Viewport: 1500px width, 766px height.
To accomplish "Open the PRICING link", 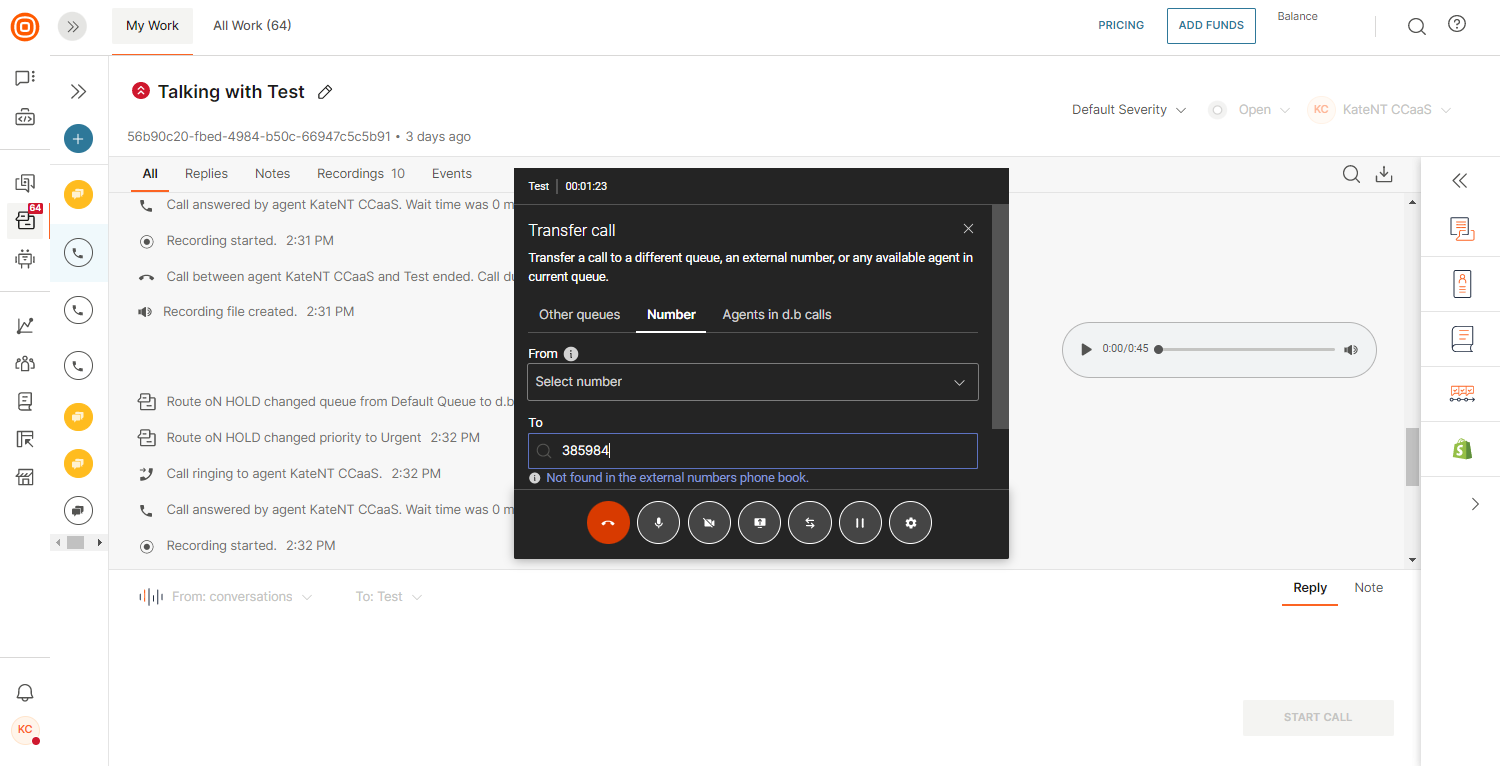I will tap(1121, 26).
